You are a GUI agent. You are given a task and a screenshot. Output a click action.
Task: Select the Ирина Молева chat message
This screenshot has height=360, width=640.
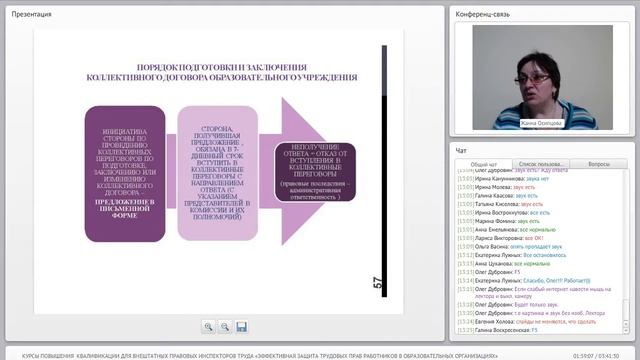click(496, 187)
